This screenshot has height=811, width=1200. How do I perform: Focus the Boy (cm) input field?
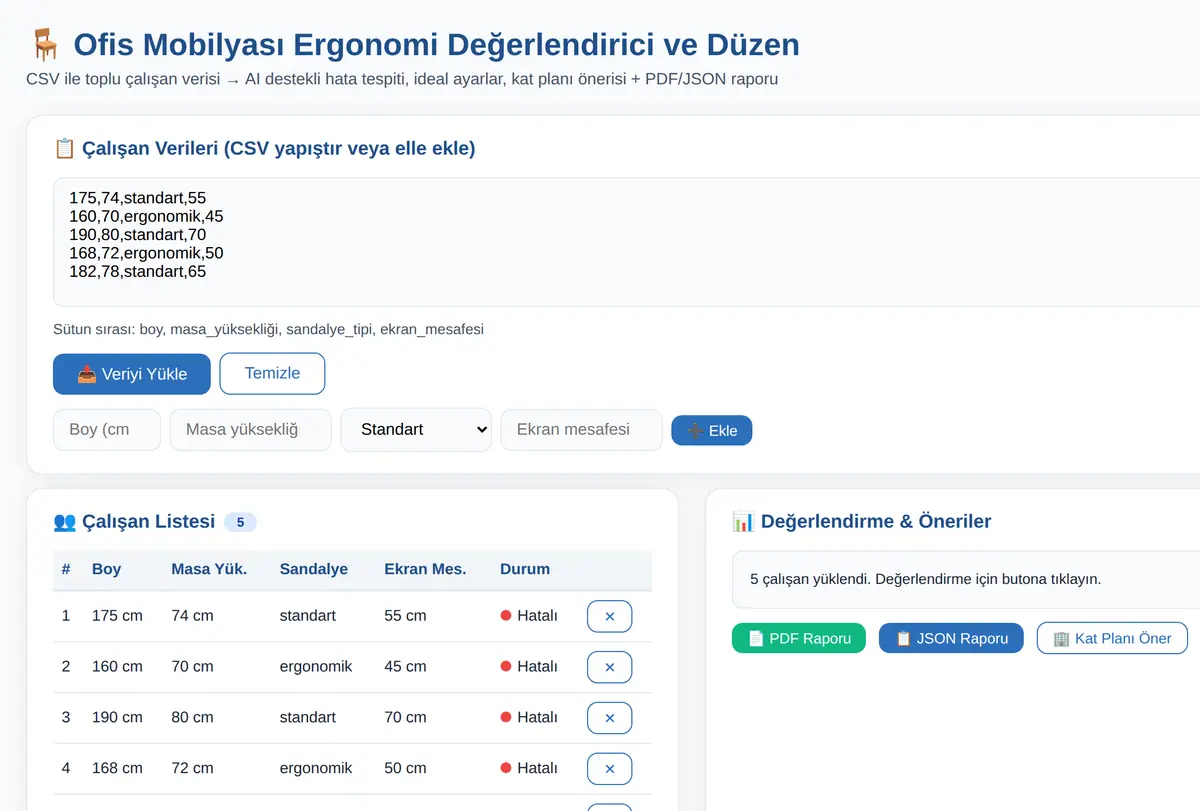tap(107, 430)
